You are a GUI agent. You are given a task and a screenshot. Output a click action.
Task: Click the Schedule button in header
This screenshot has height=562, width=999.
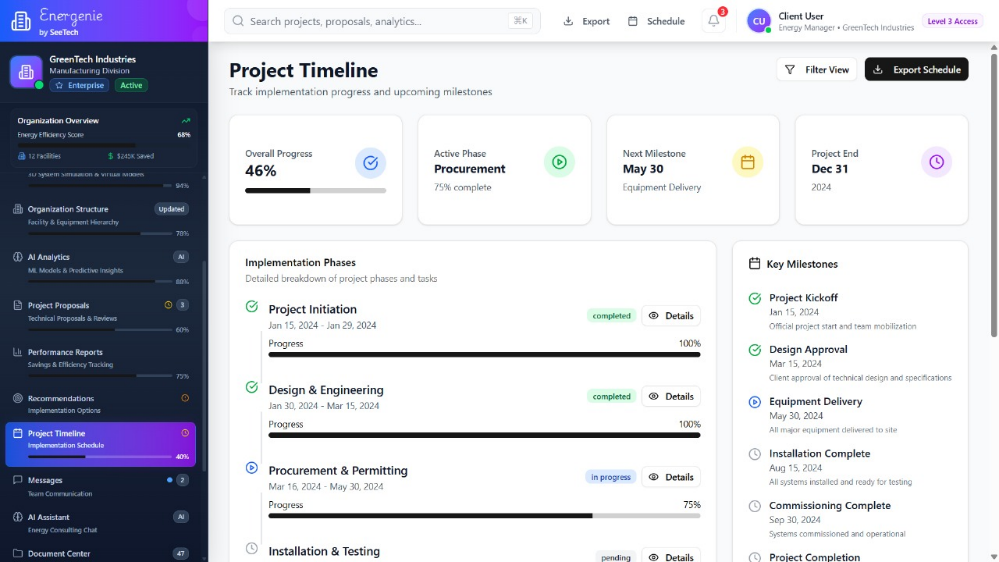point(656,21)
